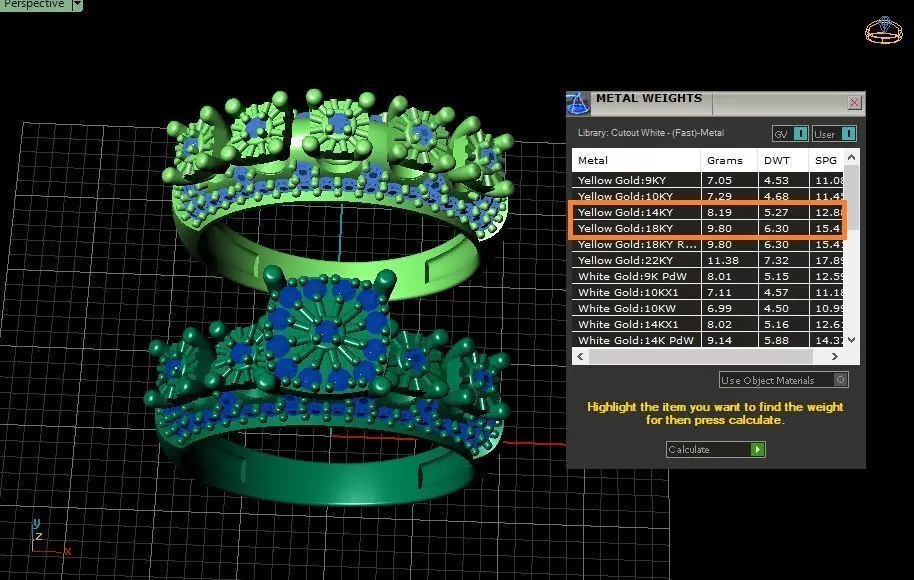This screenshot has width=914, height=580.
Task: Select the Yellow Gold:18KY R... row
Action: point(708,244)
